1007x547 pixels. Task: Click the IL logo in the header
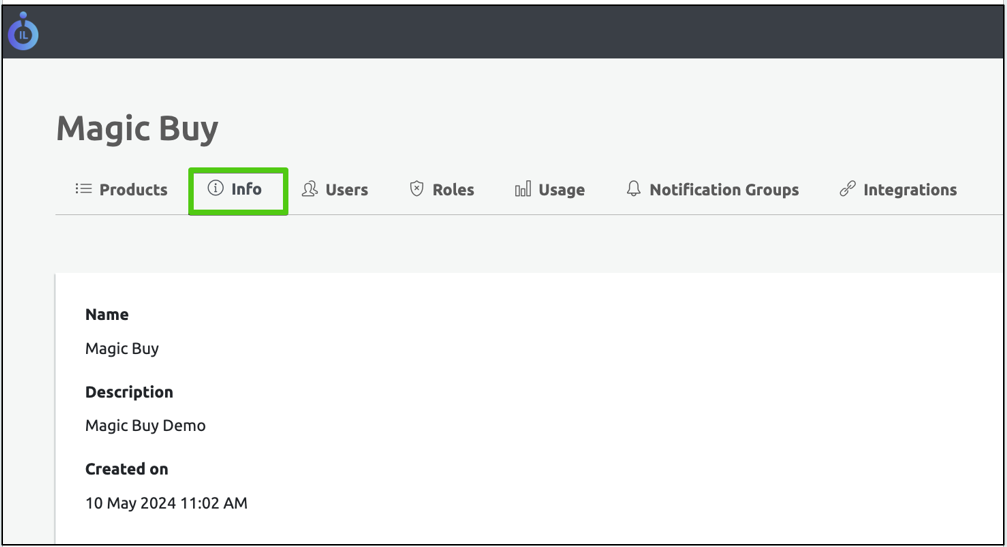pyautogui.click(x=23, y=32)
